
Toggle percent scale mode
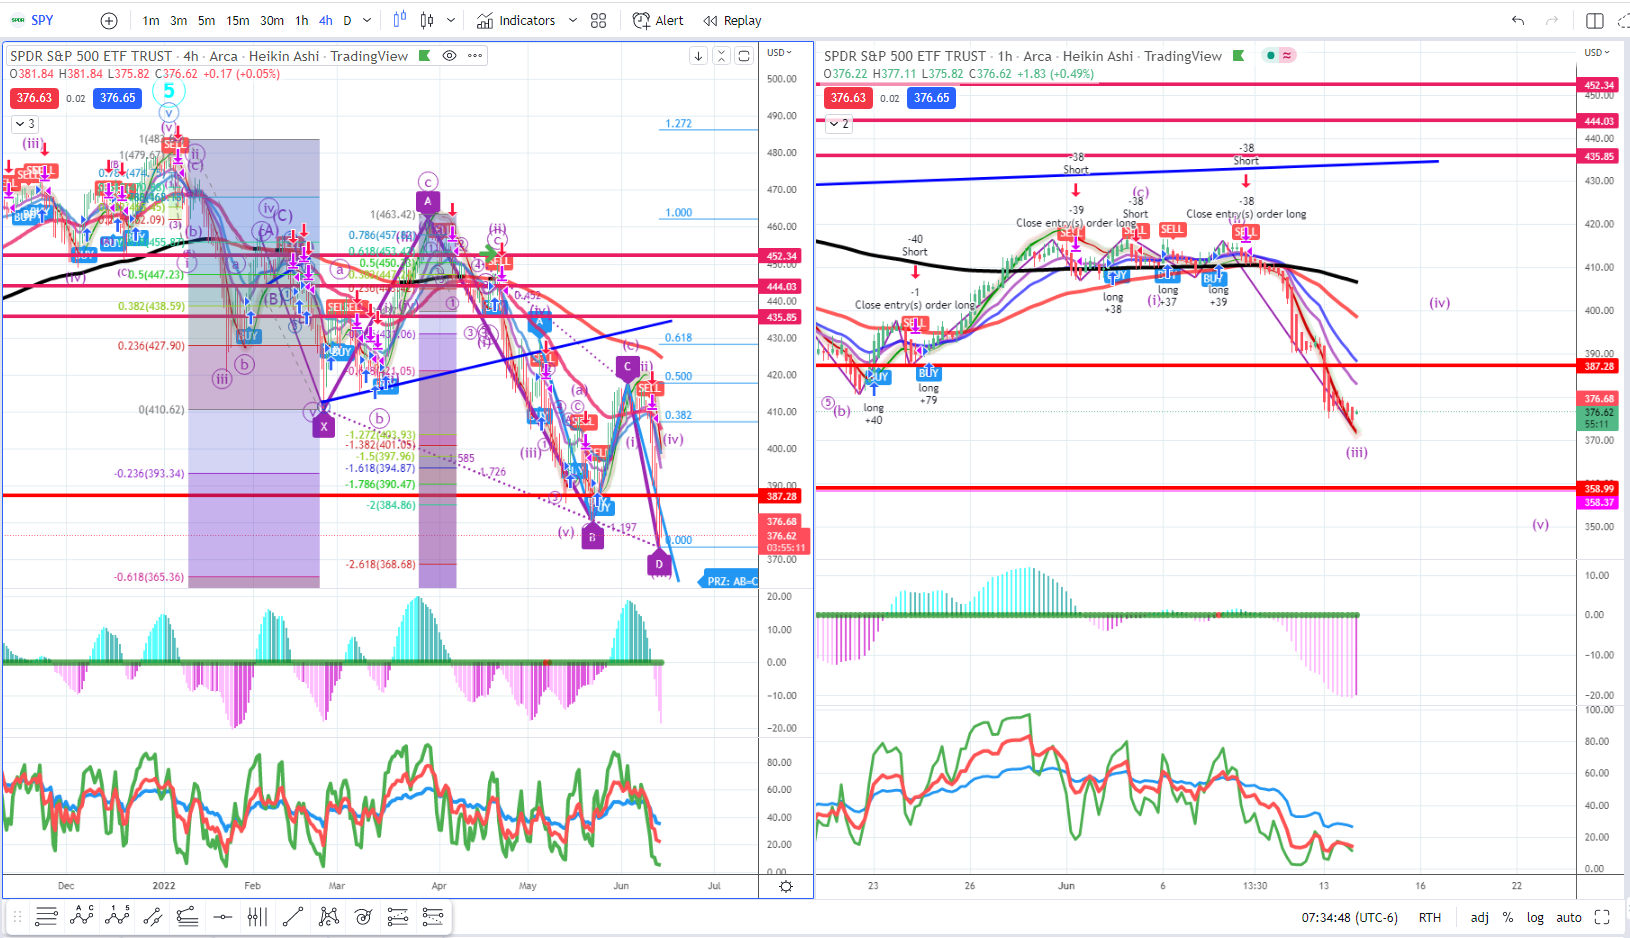click(1508, 917)
